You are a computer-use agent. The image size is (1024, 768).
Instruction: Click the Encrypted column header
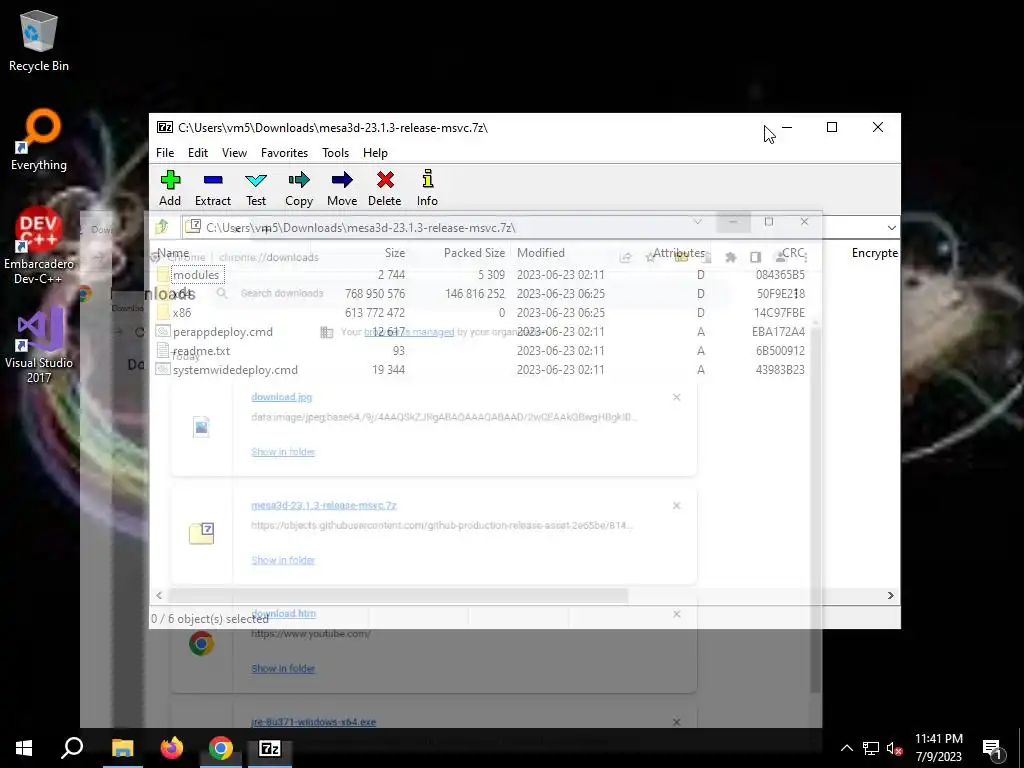coord(874,253)
